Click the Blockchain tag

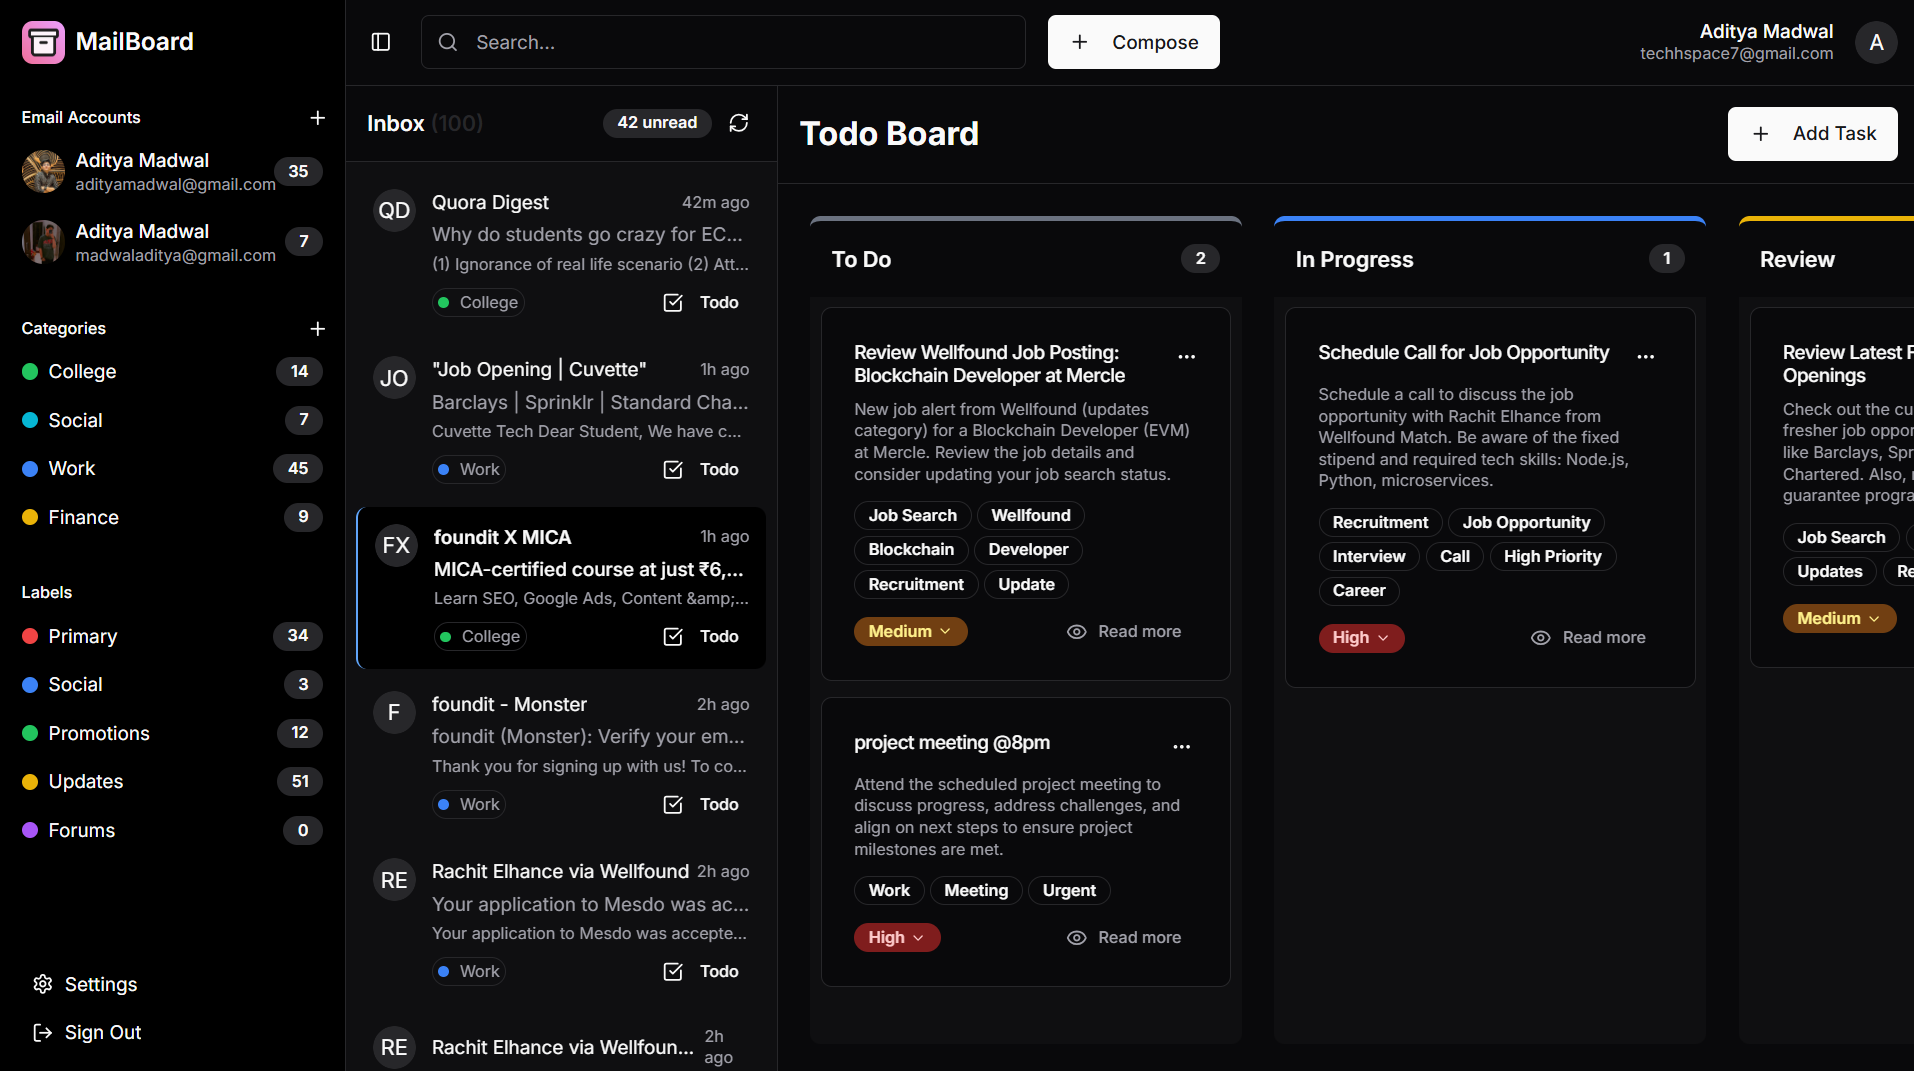coord(911,550)
